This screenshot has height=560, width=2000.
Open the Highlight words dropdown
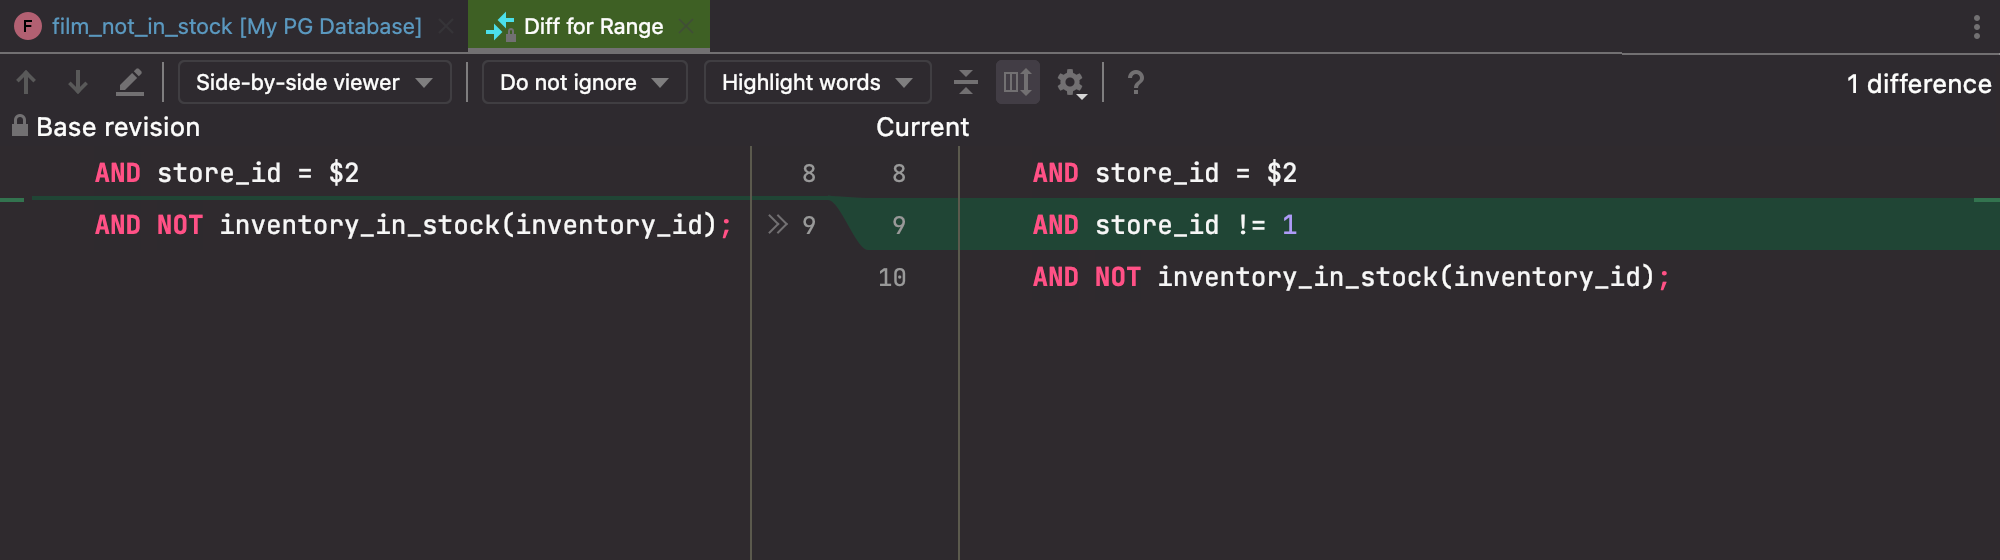coord(817,82)
